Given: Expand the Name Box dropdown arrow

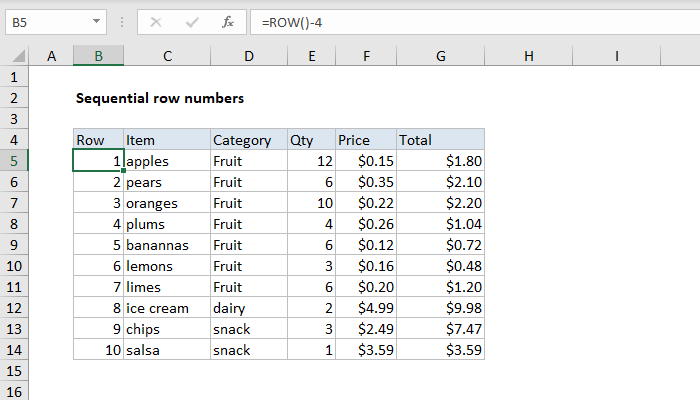Looking at the screenshot, I should click(x=96, y=21).
